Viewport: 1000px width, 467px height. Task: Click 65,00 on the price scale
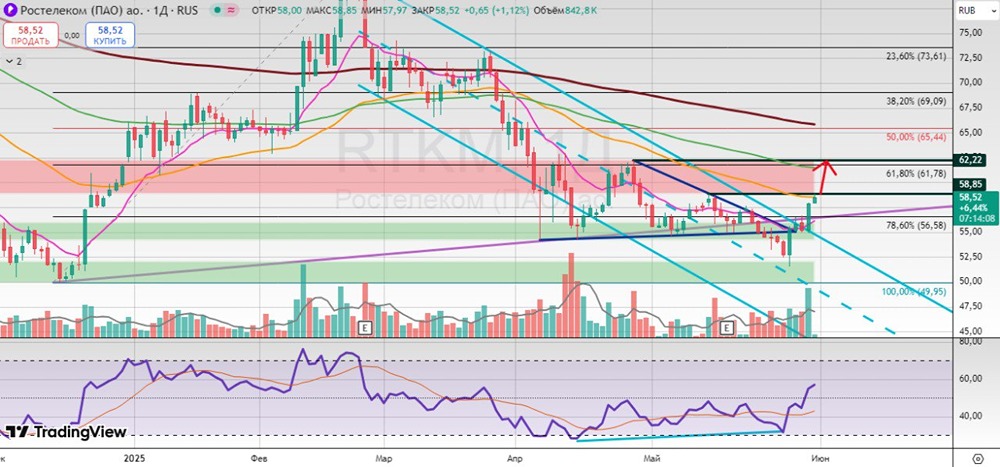click(x=969, y=132)
